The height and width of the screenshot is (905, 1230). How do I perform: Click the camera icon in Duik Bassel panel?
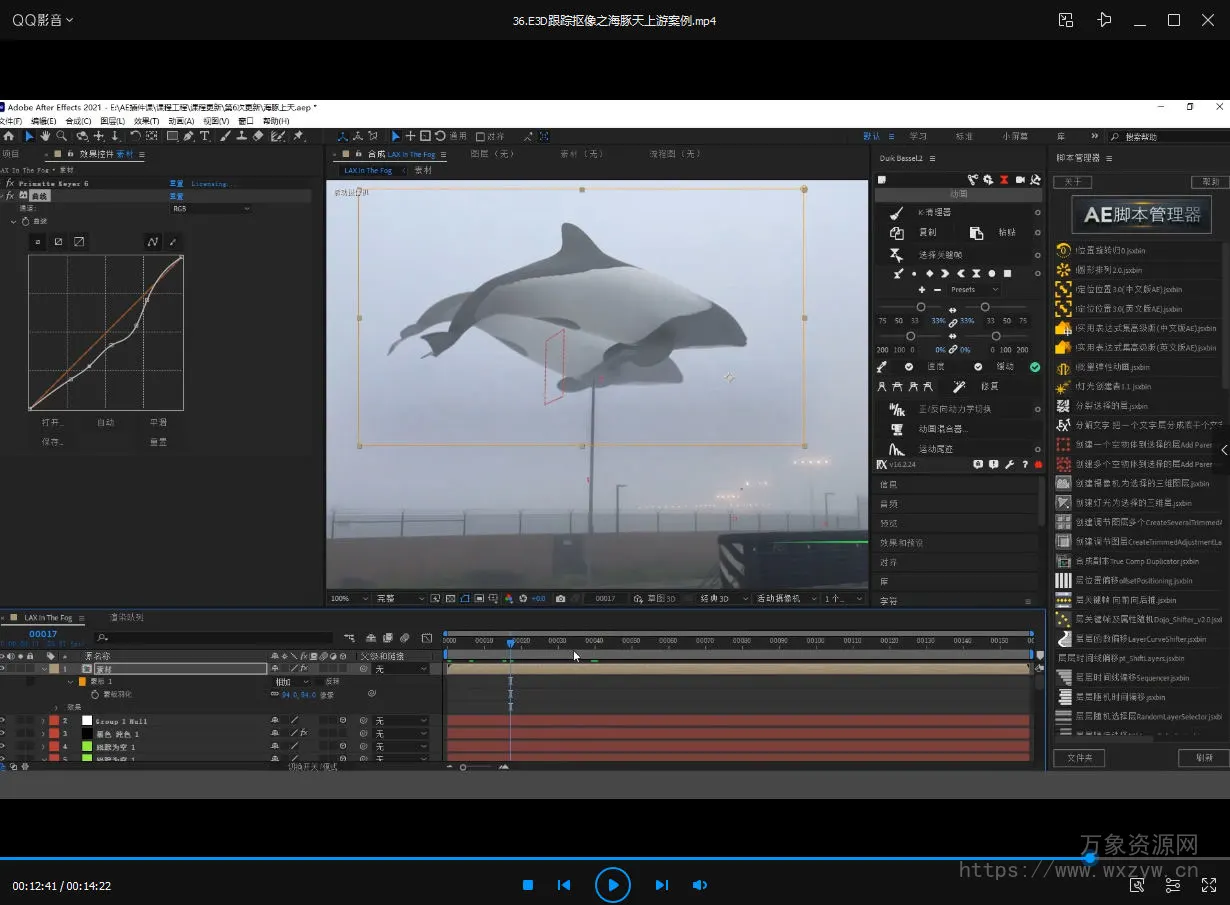pyautogui.click(x=1020, y=180)
